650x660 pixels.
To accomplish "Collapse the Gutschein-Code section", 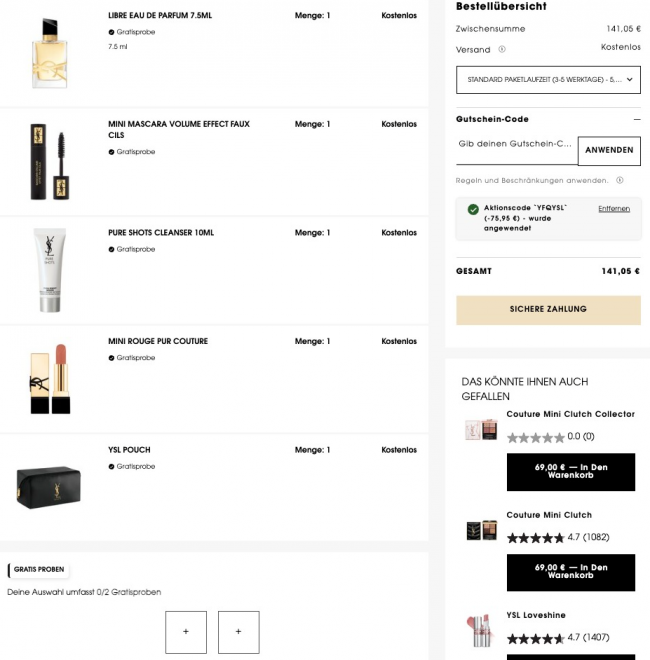I will (637, 119).
